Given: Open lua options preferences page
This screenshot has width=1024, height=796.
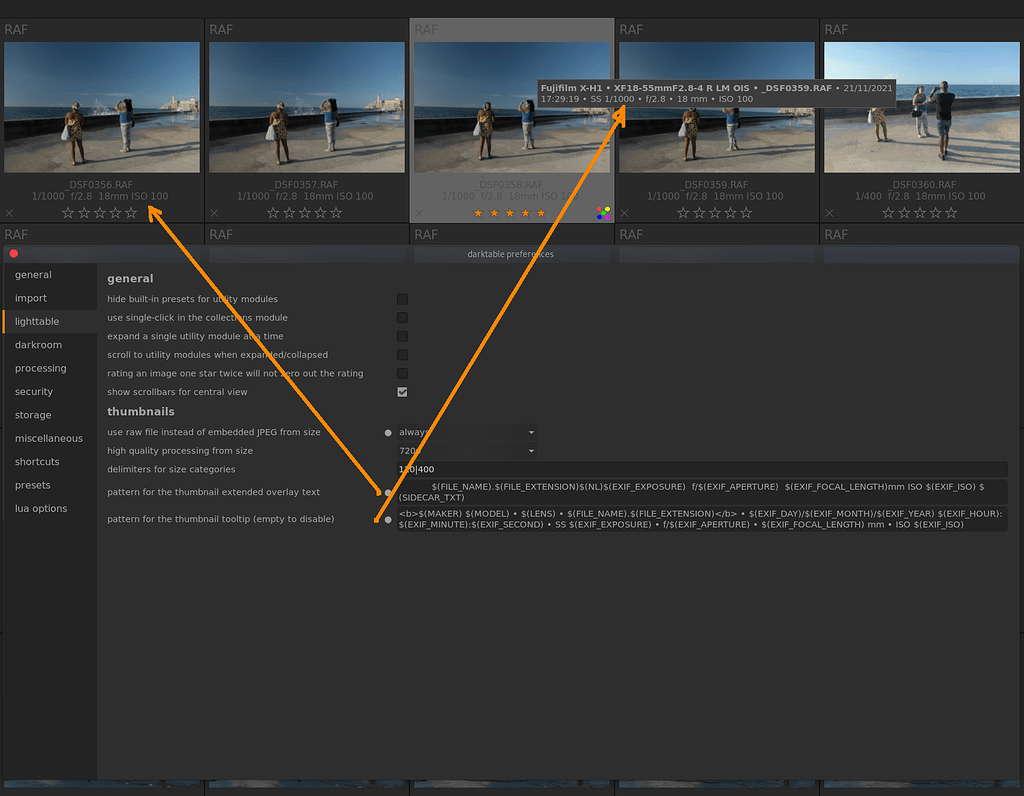Looking at the screenshot, I should pos(40,508).
